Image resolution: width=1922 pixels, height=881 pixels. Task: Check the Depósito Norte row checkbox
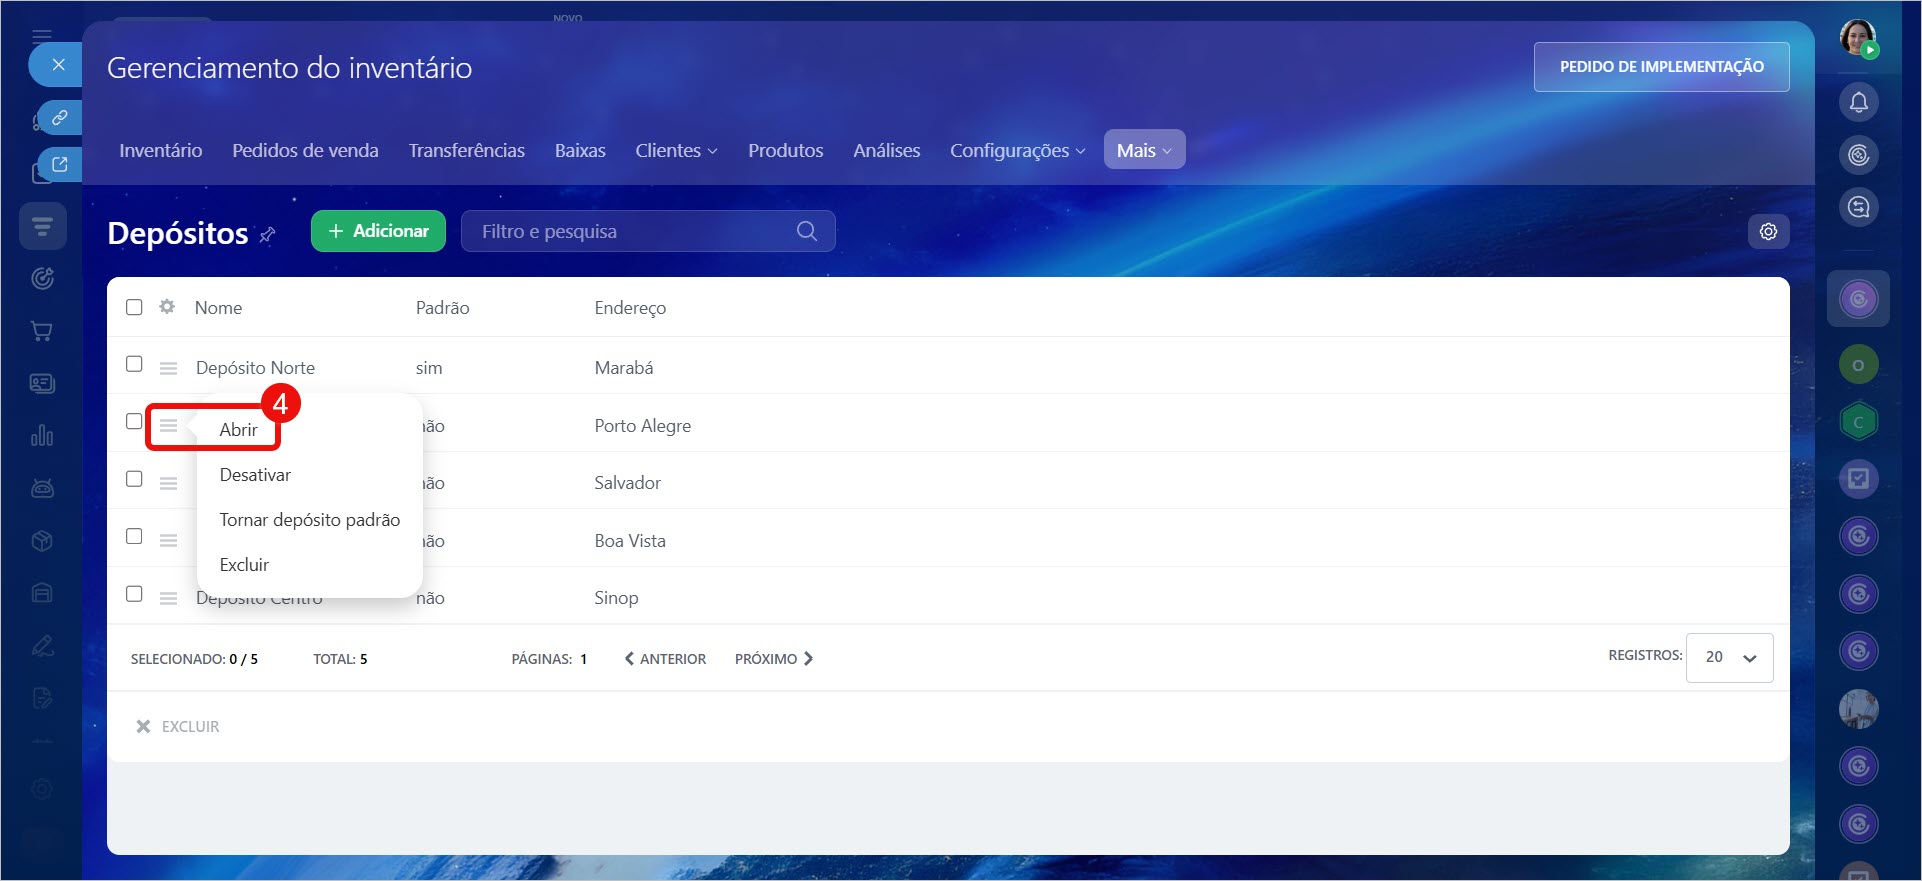click(x=134, y=364)
